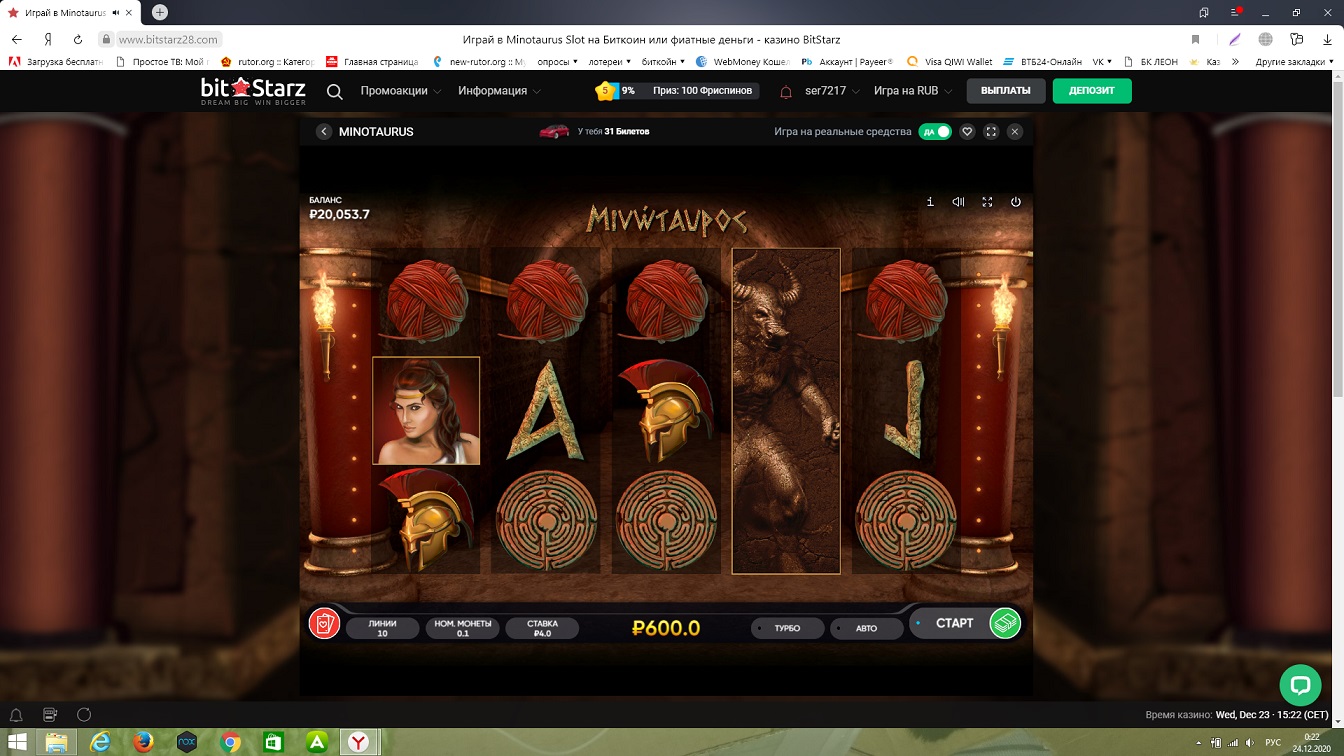
Task: Open the Аккаунт | Payeer bookmark
Action: point(847,62)
